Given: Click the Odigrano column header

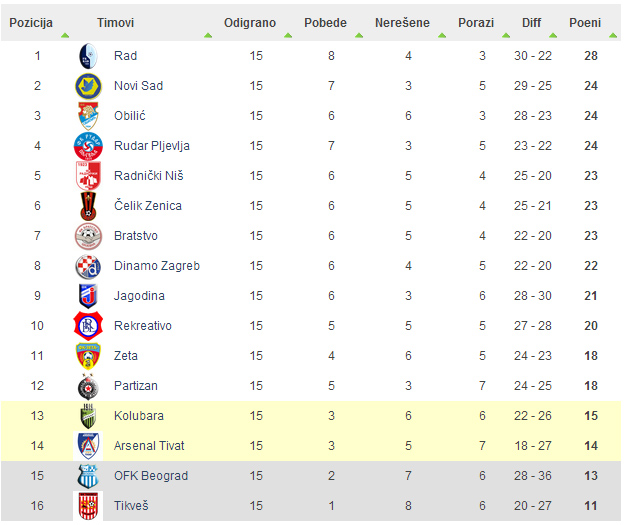Looking at the screenshot, I should pyautogui.click(x=250, y=23).
